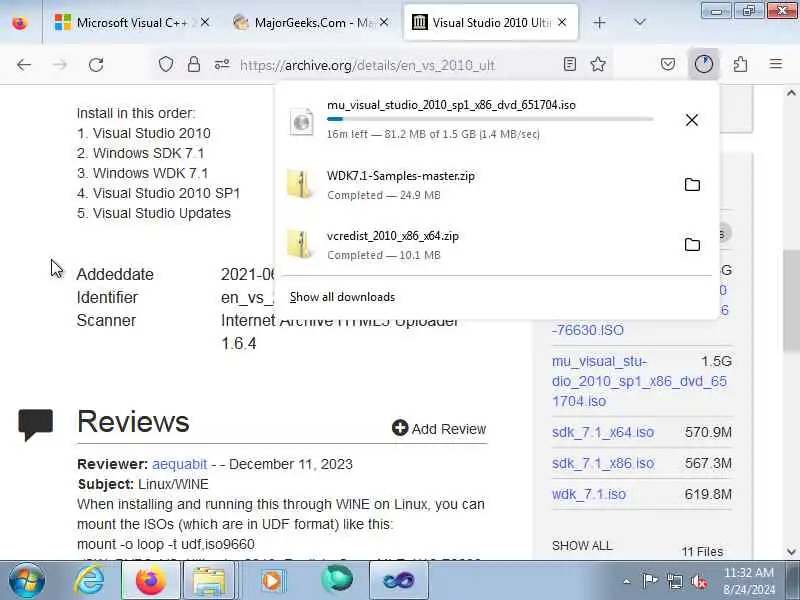Switch to MajorGeeks.Com tab
Screen dimensions: 800x600
(x=311, y=22)
